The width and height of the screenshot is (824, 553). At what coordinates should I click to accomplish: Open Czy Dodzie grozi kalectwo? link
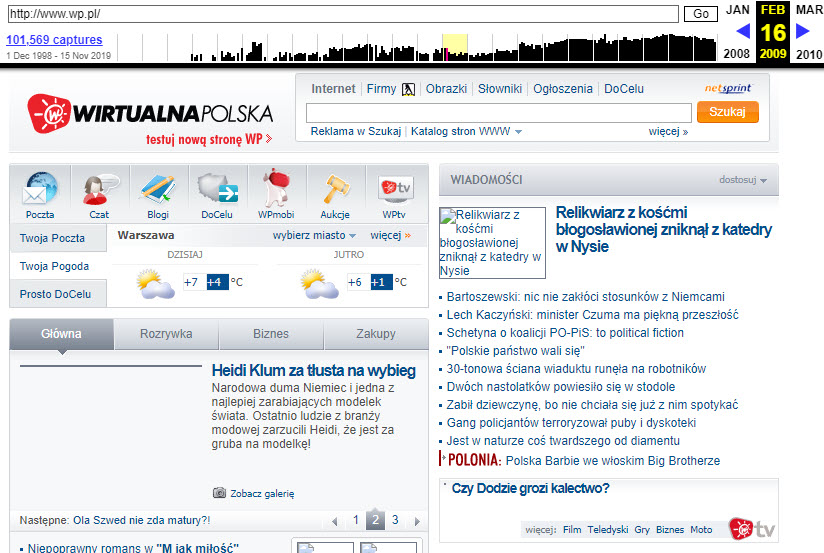(531, 488)
